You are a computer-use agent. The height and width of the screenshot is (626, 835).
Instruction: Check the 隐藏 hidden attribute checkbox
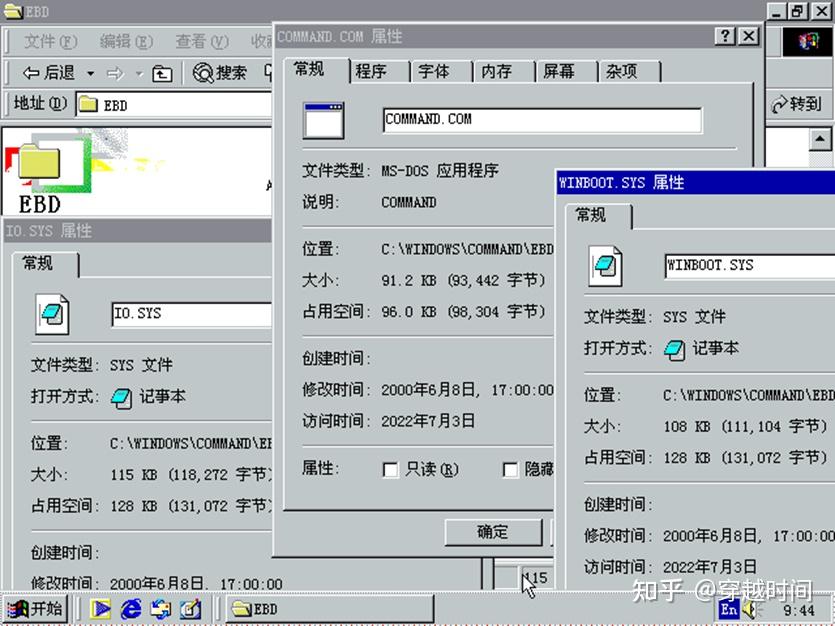pyautogui.click(x=510, y=468)
